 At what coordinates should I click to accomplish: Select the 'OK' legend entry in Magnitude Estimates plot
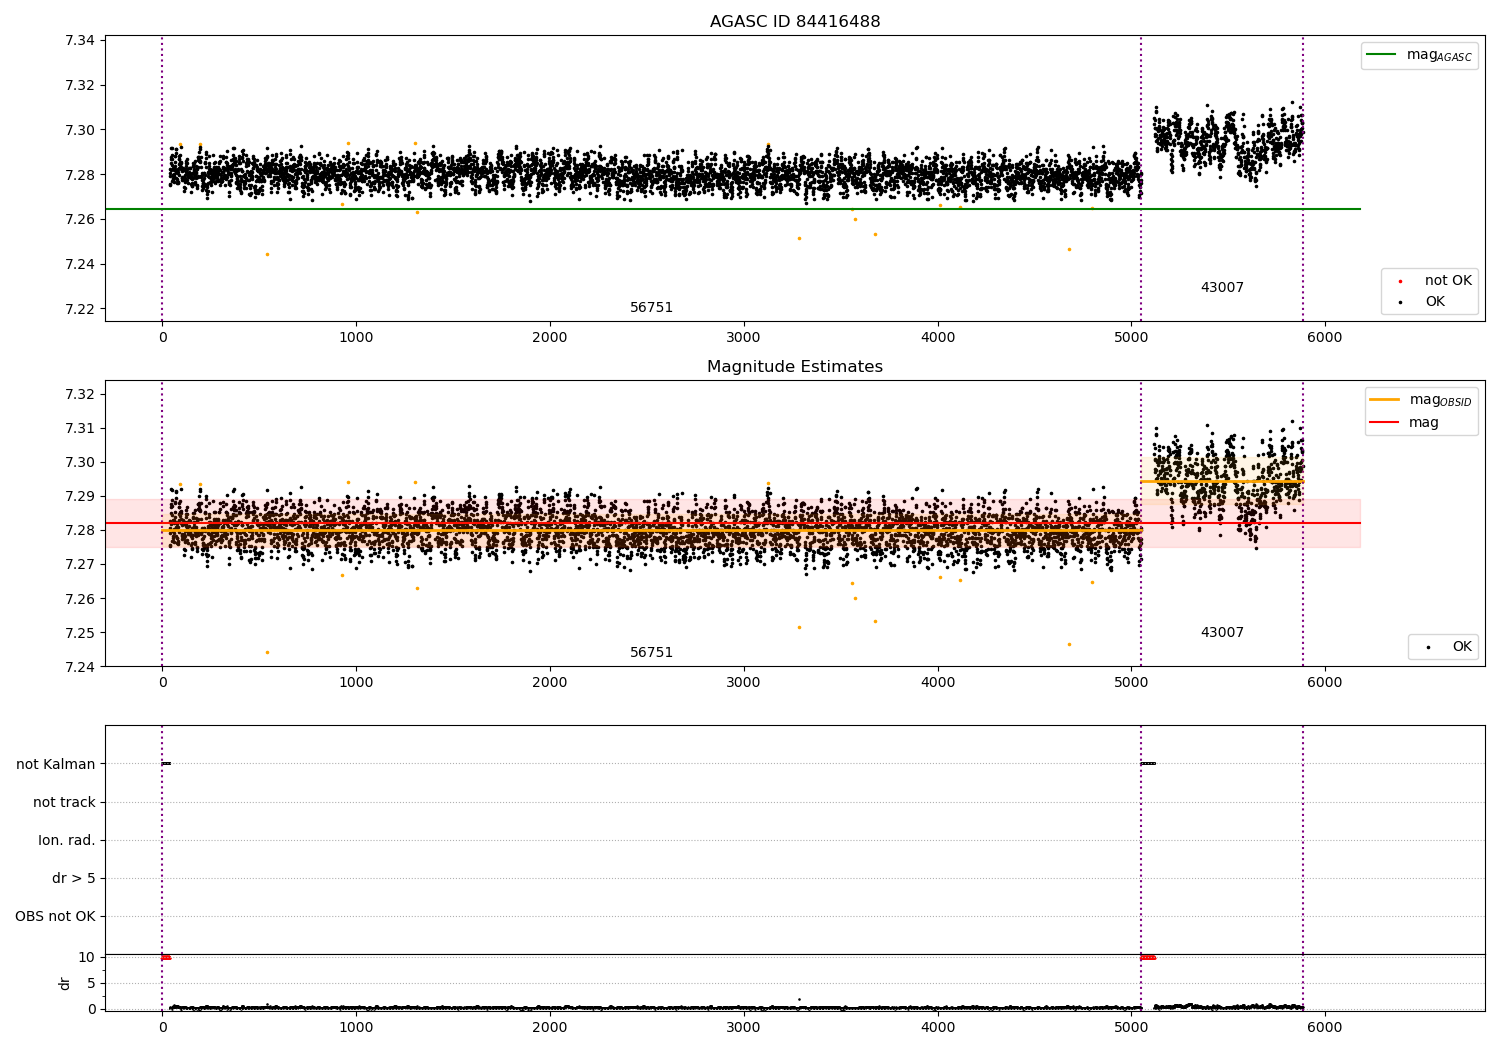1462,647
